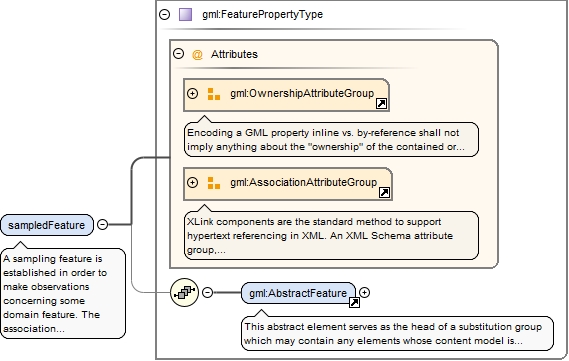Select the gml:FeaturePropertyType label
The height and width of the screenshot is (361, 569).
262,15
